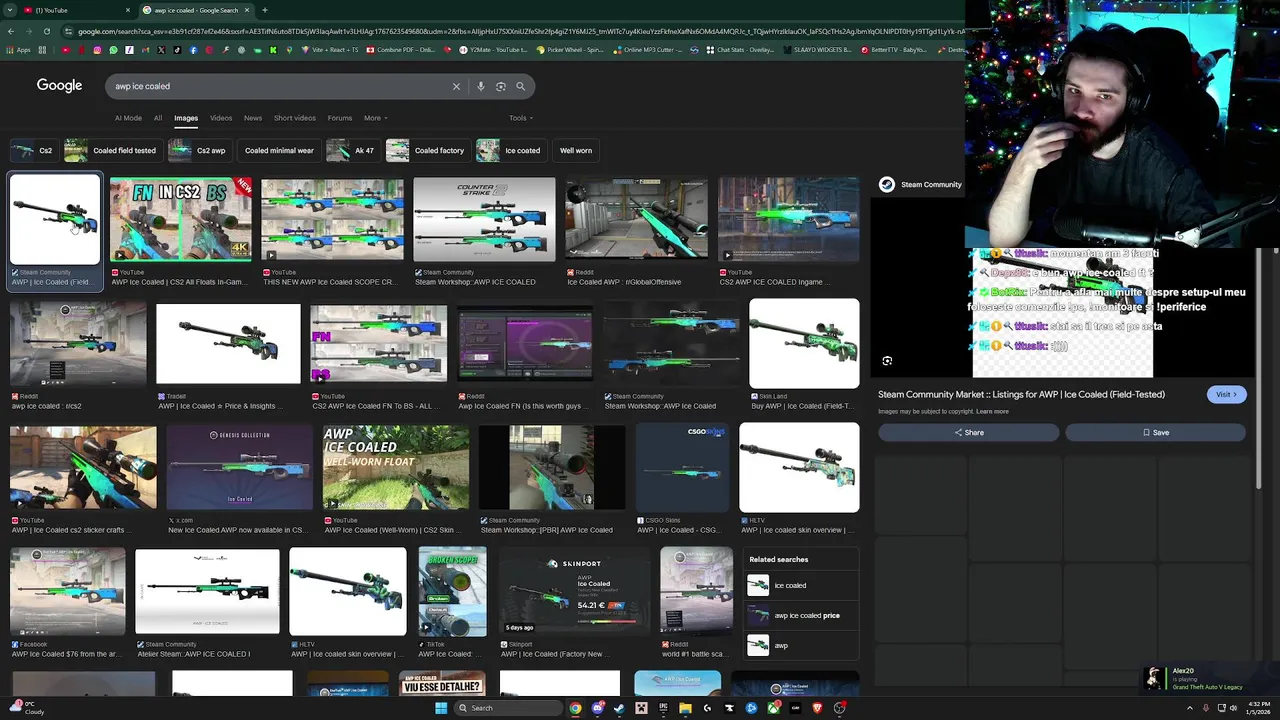Apply the Ice coated filter chip
Viewport: 1280px width, 720px height.
coord(511,150)
